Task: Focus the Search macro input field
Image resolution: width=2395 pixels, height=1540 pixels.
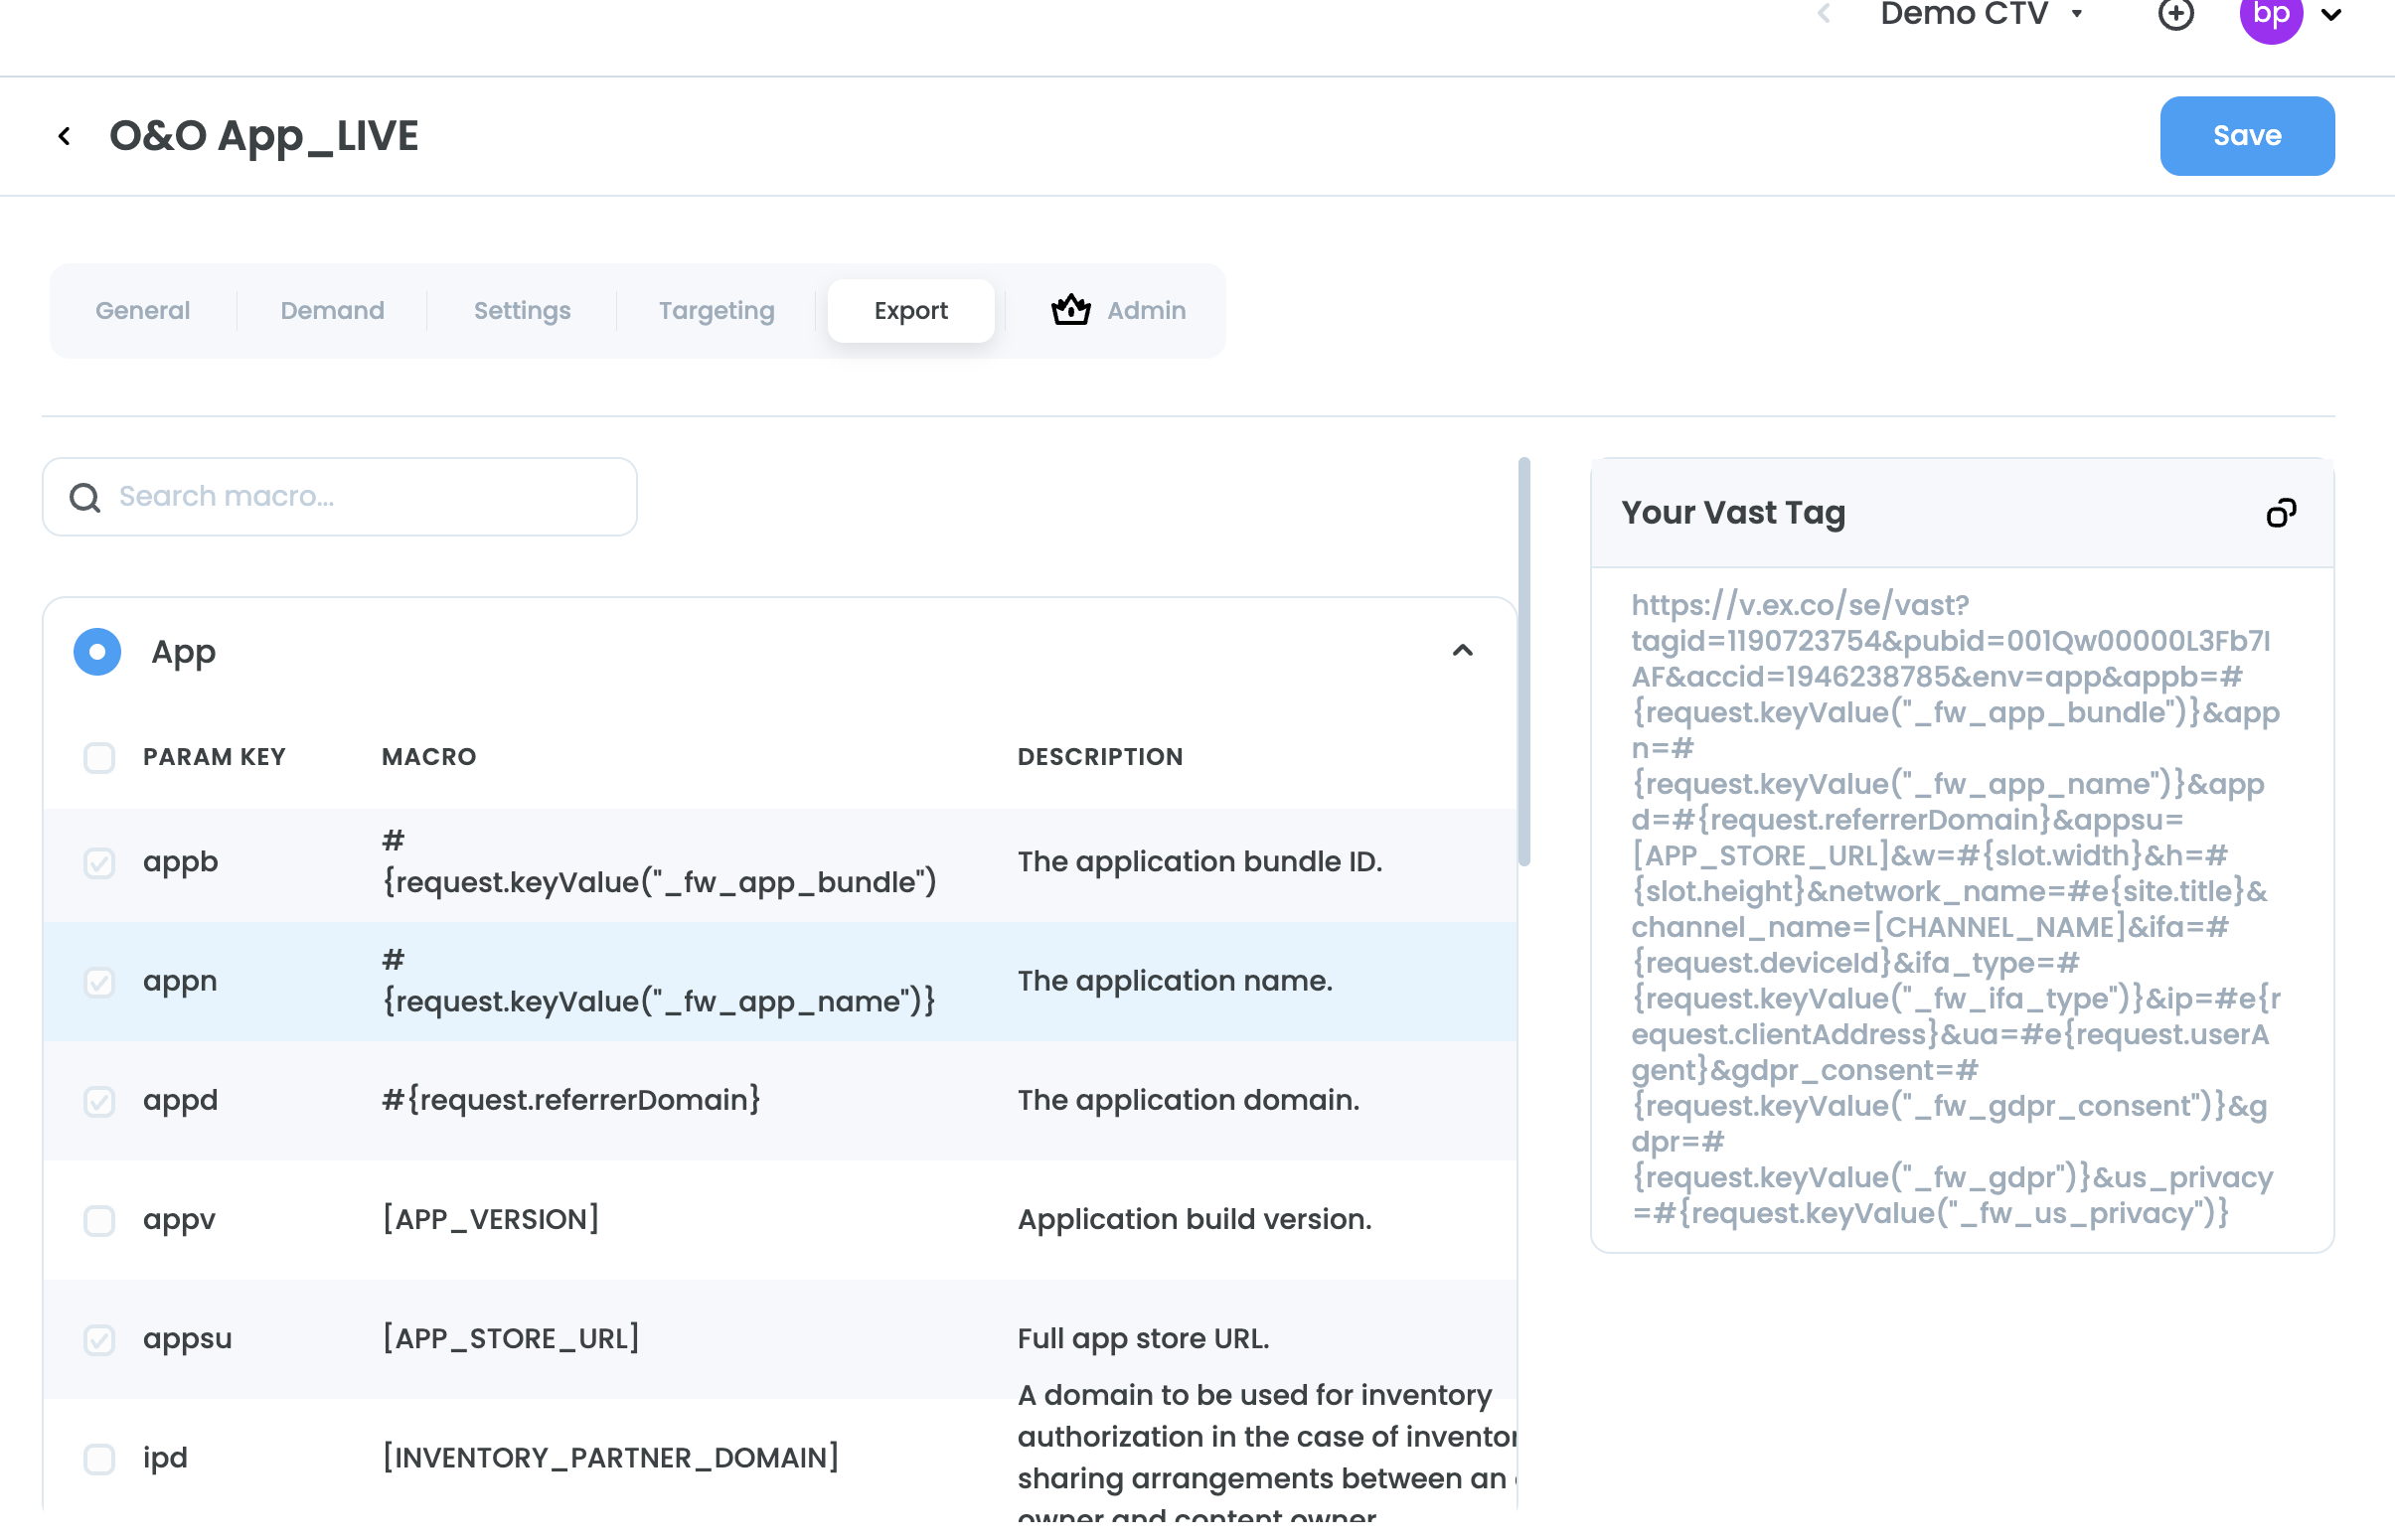Action: click(340, 497)
